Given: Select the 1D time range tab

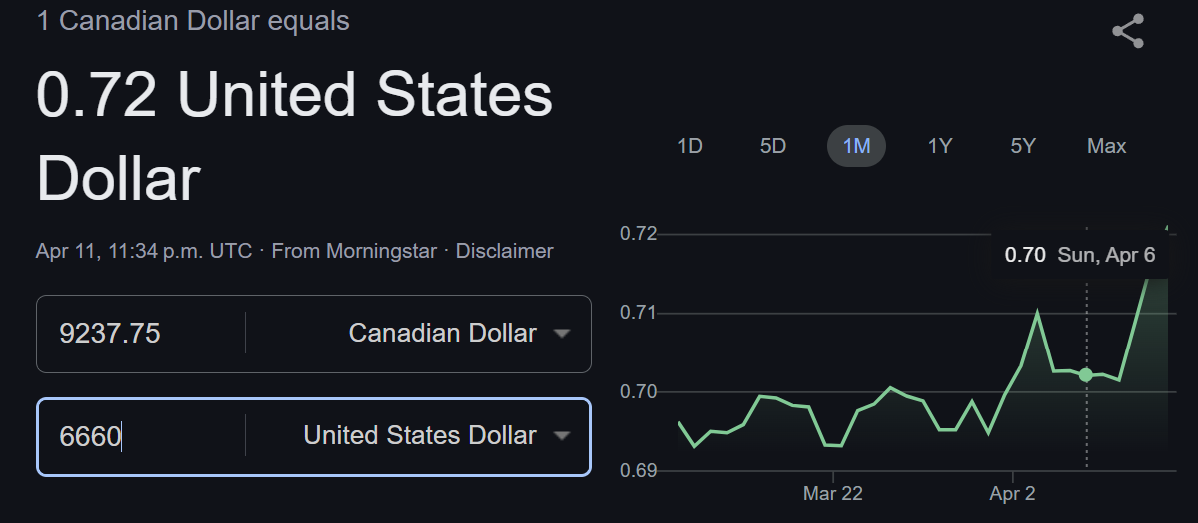Looking at the screenshot, I should point(690,146).
